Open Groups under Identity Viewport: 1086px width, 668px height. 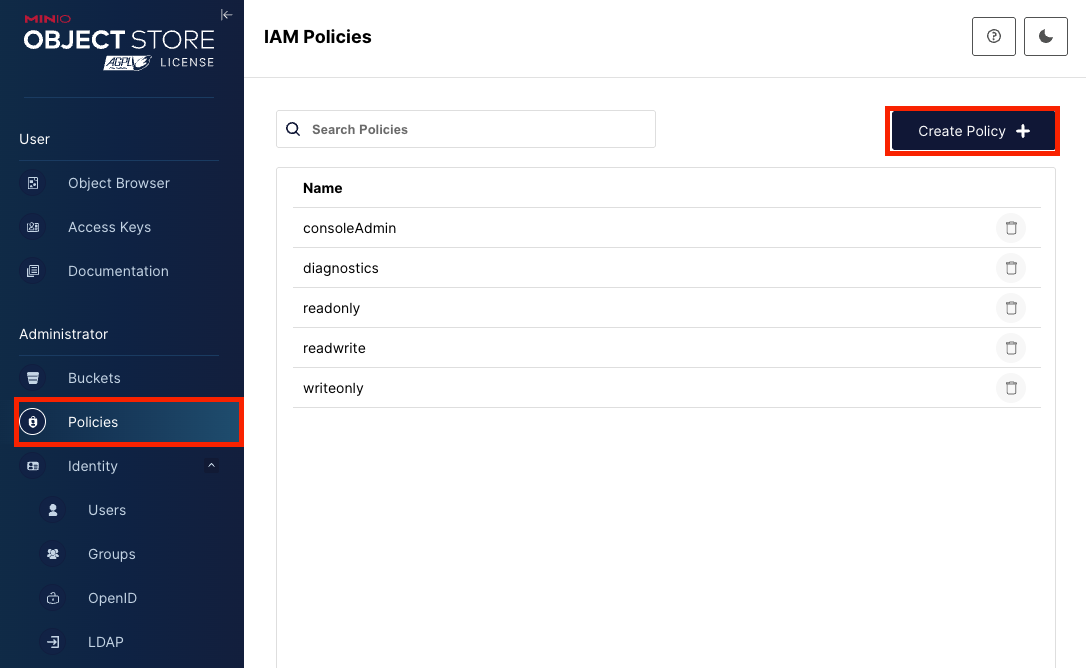coord(112,554)
